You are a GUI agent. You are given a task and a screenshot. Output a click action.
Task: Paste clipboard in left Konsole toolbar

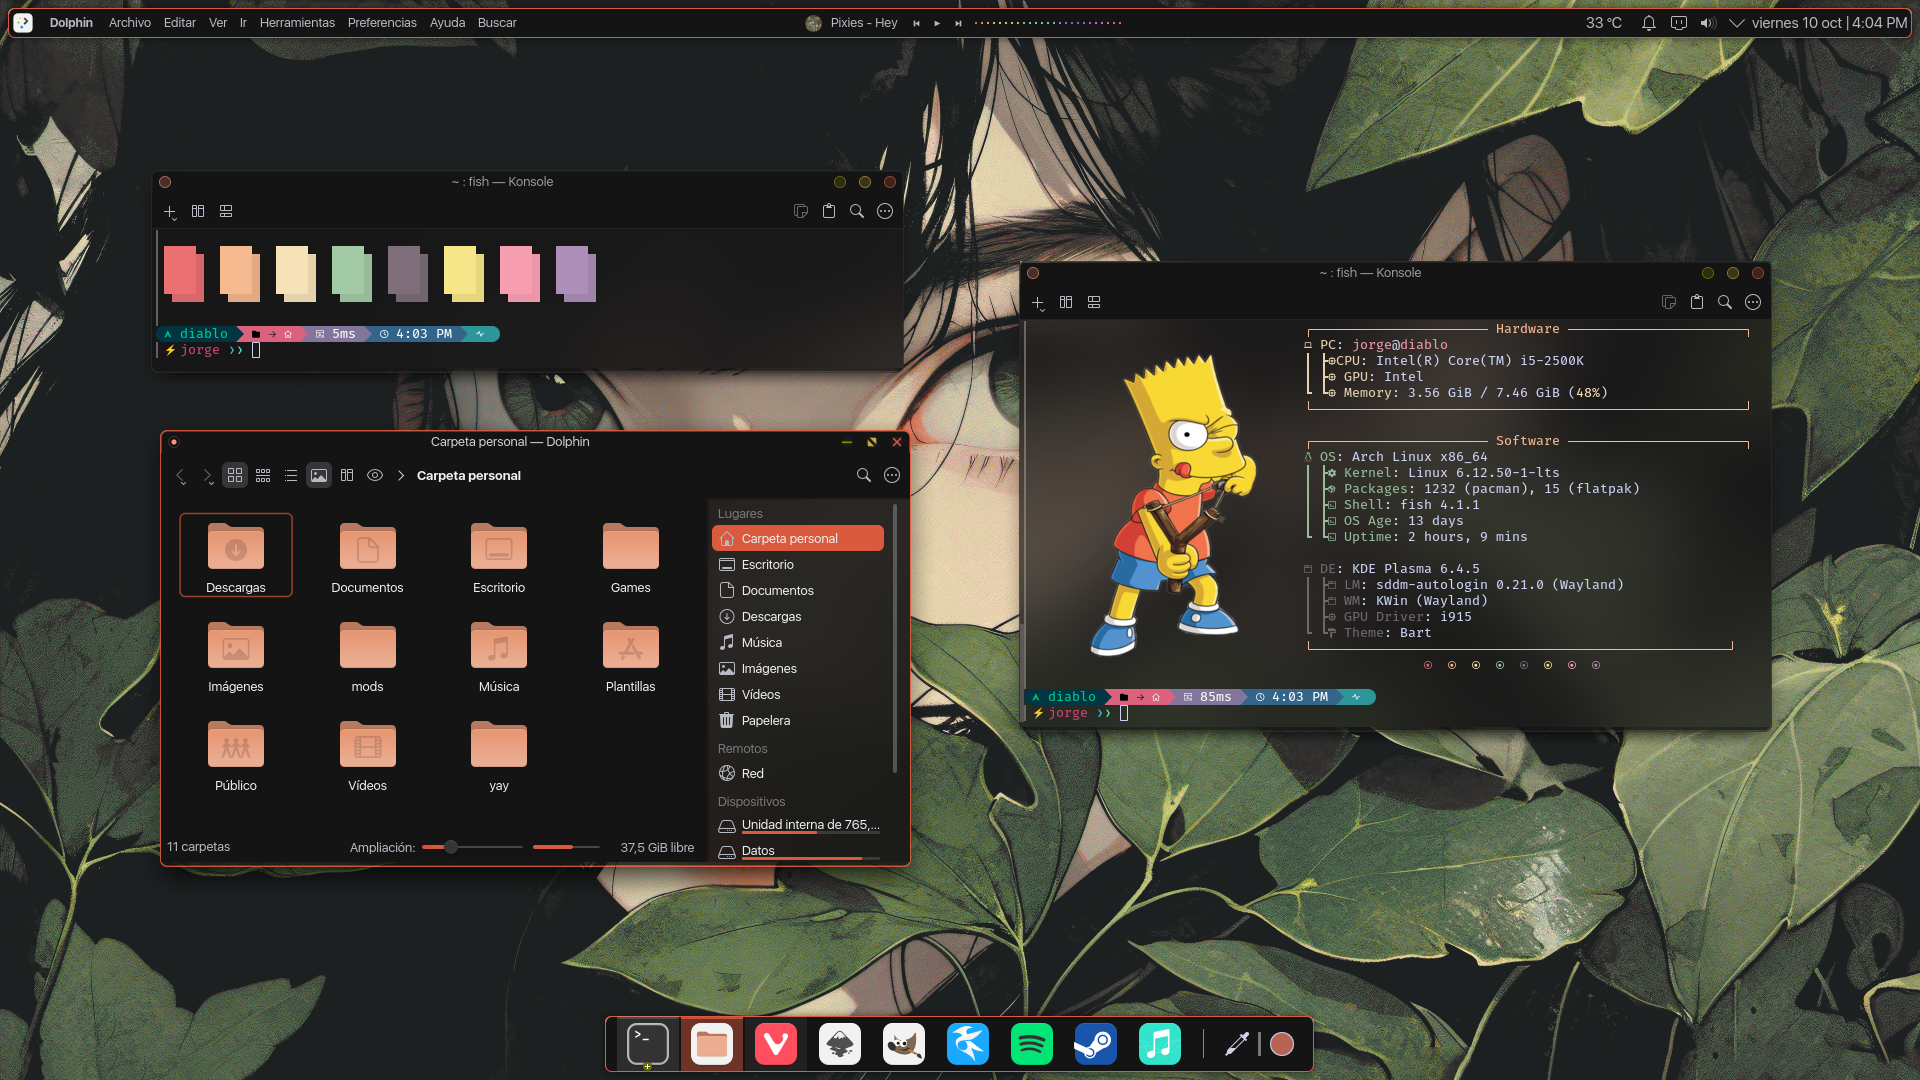pyautogui.click(x=829, y=211)
